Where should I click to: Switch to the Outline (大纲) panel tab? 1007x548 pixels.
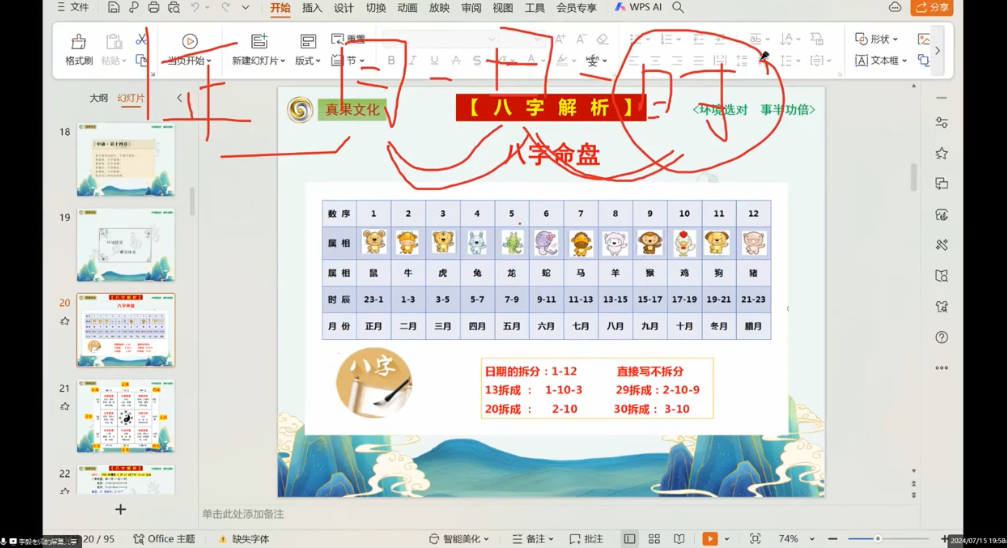(98, 98)
